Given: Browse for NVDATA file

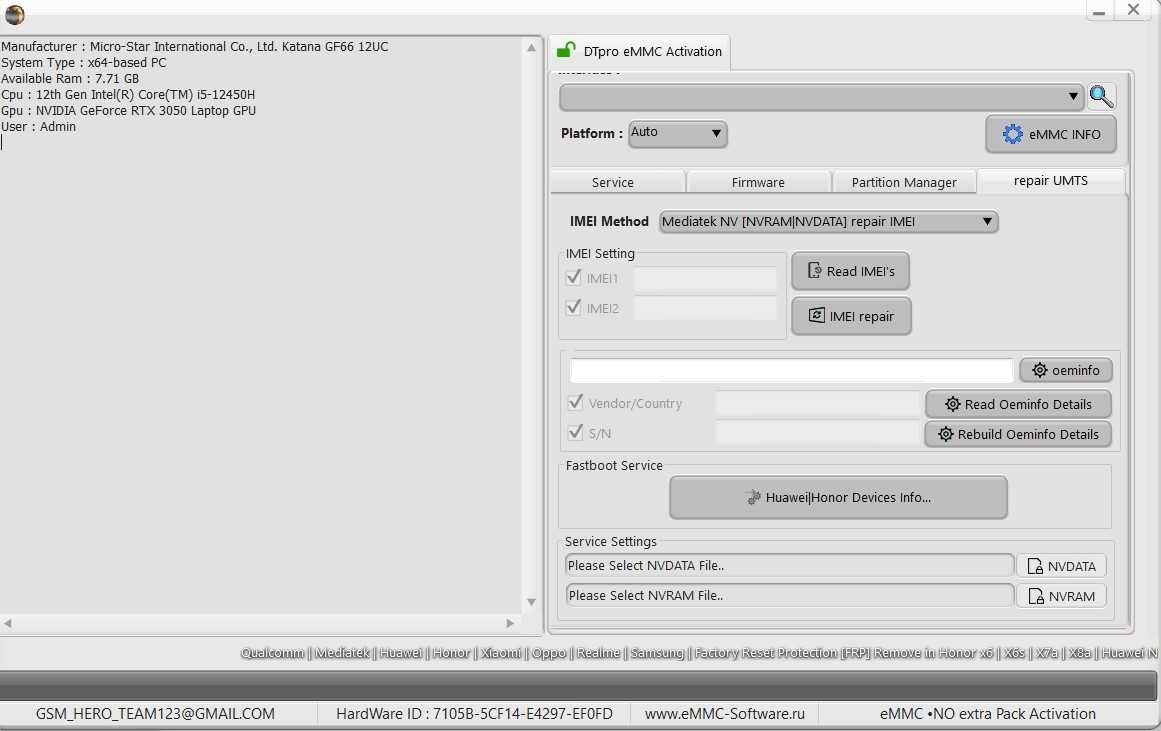Looking at the screenshot, I should pyautogui.click(x=1061, y=567).
